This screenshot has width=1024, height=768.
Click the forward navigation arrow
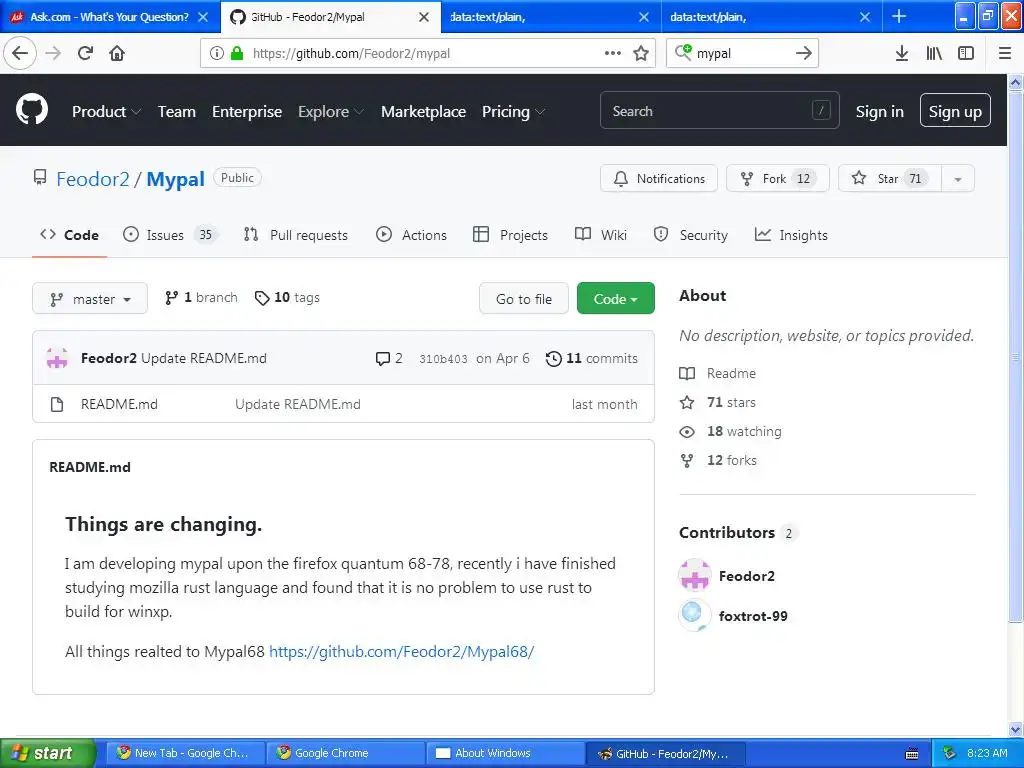pyautogui.click(x=53, y=53)
